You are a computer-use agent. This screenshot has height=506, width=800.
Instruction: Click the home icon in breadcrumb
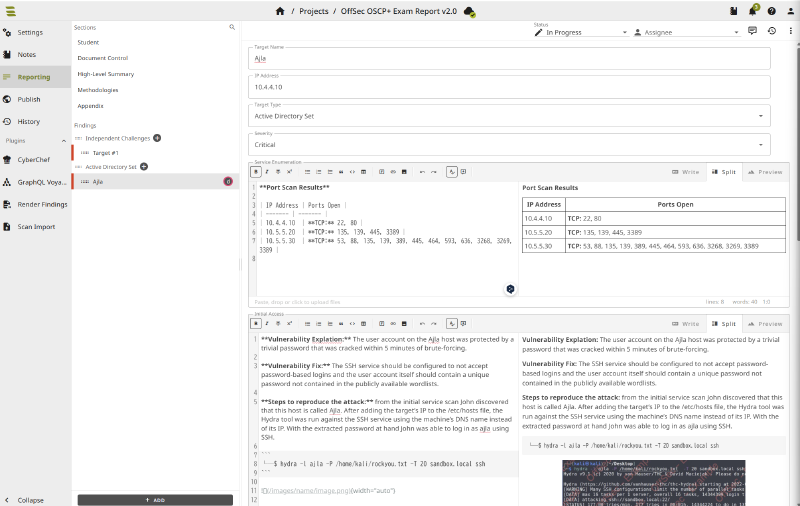click(280, 11)
